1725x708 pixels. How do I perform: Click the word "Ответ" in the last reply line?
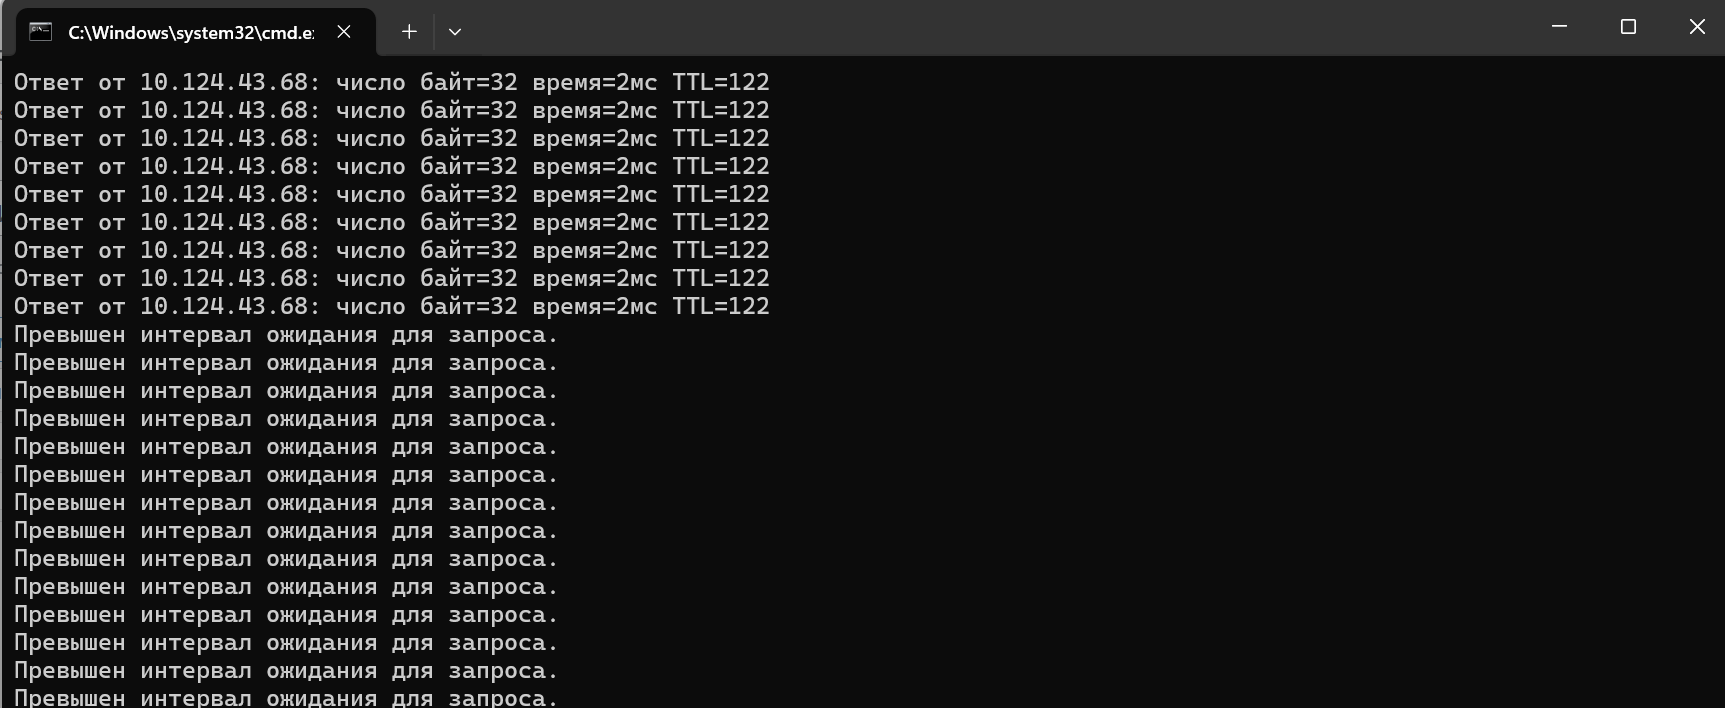[x=48, y=306]
